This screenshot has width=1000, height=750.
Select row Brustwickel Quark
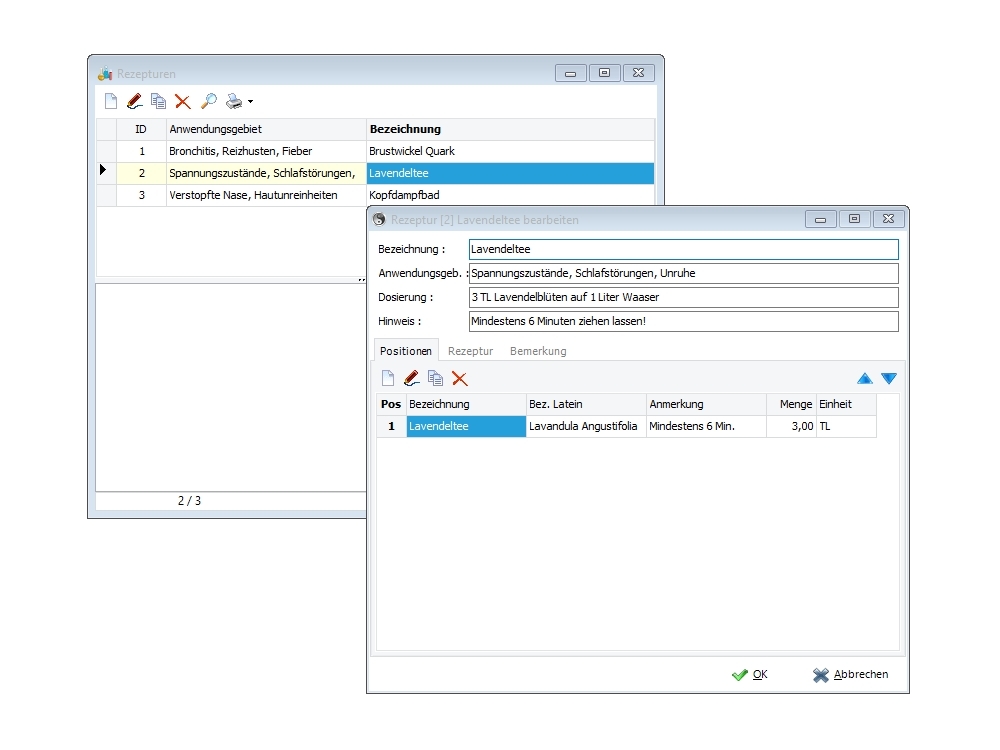click(375, 151)
